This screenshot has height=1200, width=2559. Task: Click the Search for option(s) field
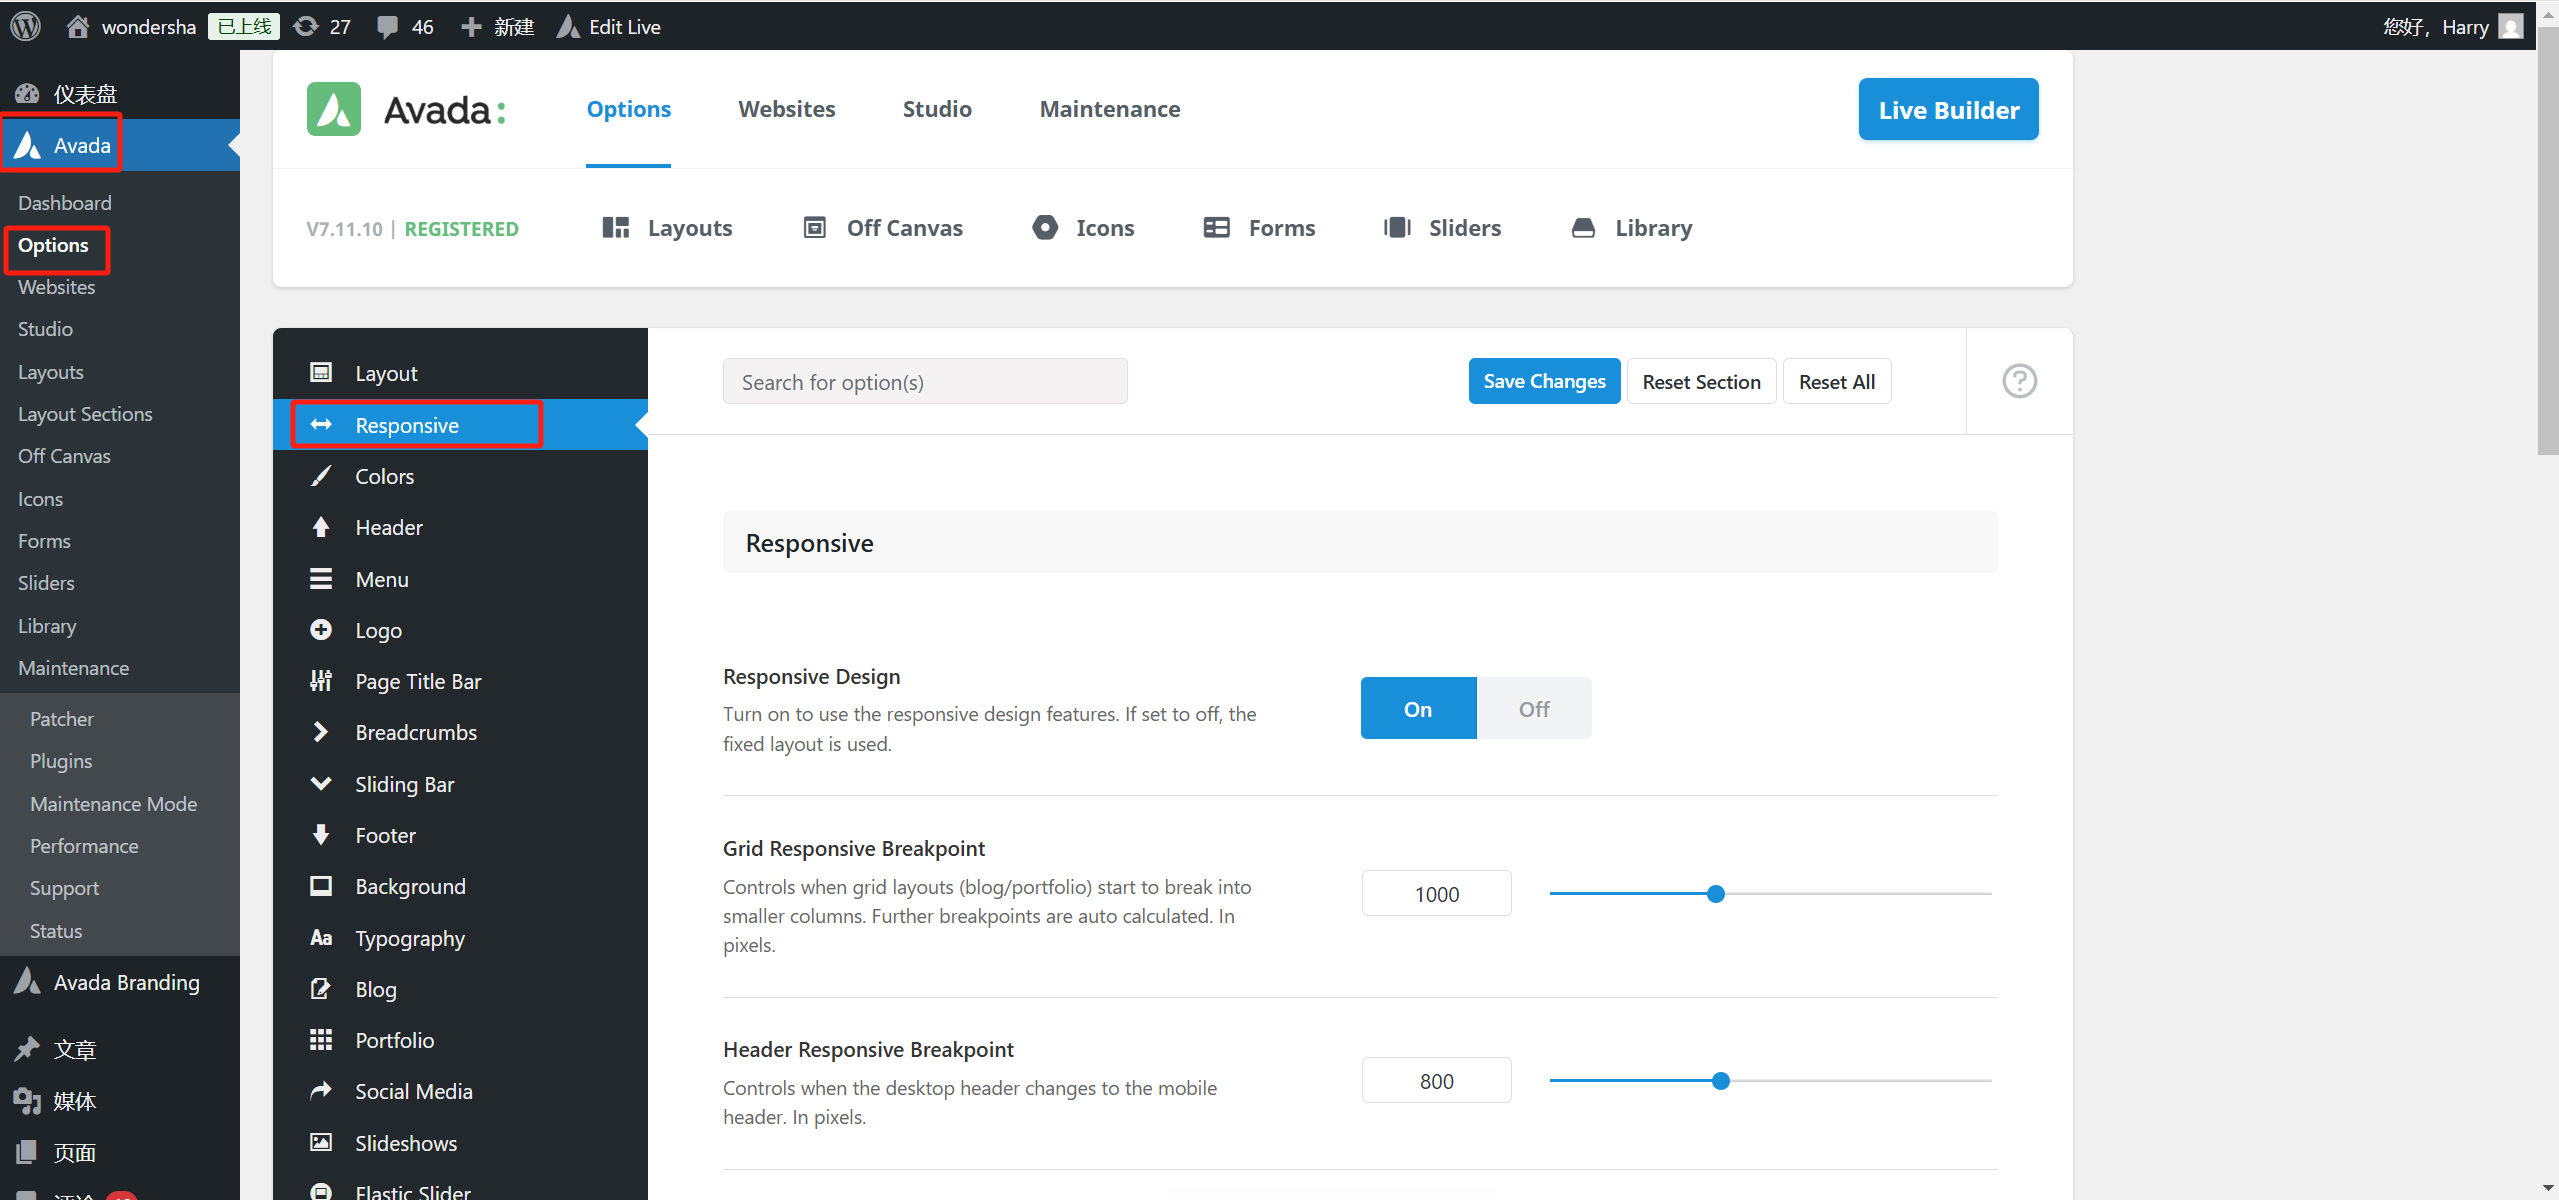(x=924, y=382)
